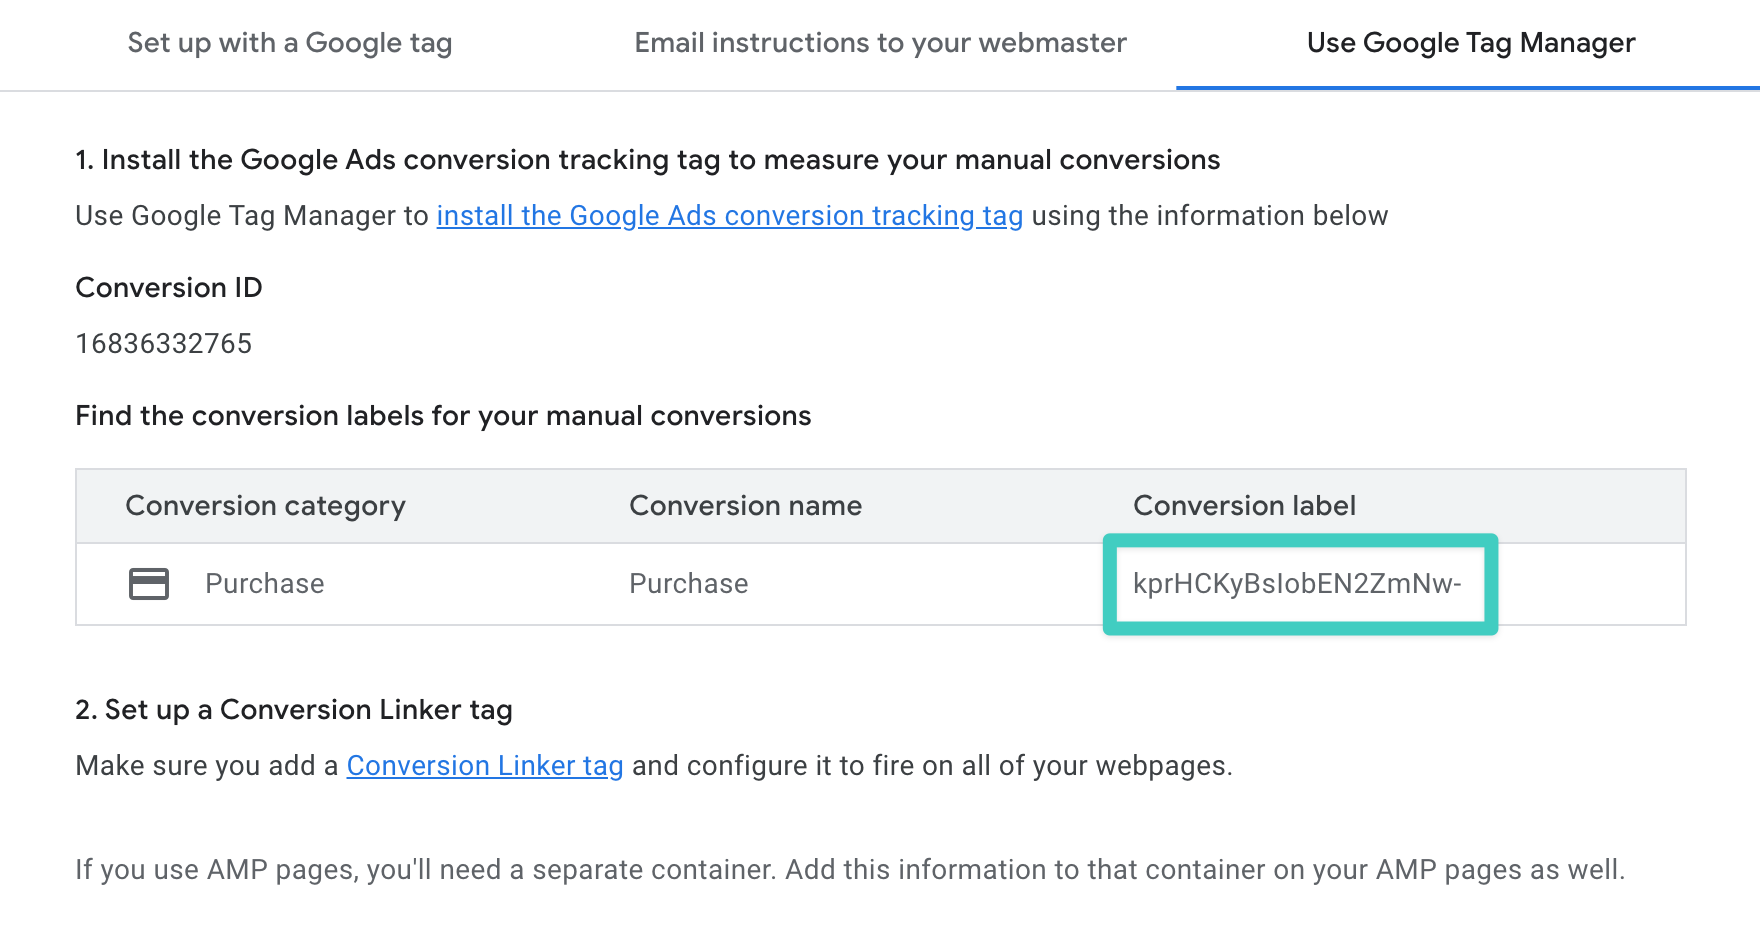Click the Purchase credit card category icon
Viewport: 1760px width, 930px height.
pos(146,583)
